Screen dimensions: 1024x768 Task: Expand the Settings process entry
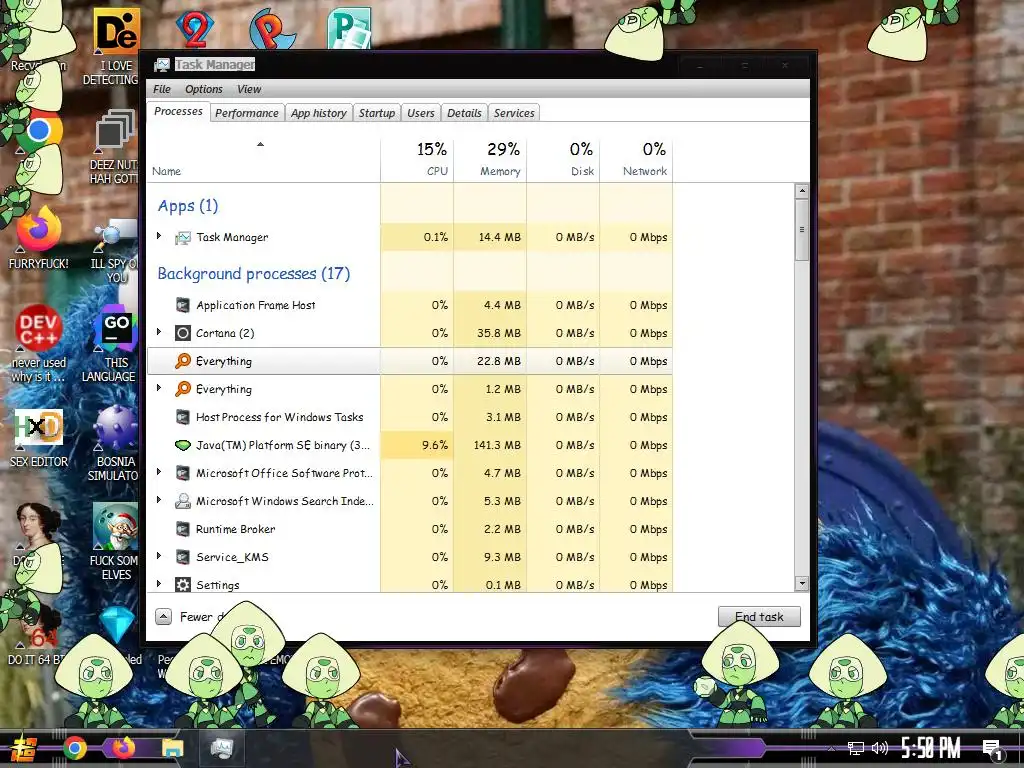(x=159, y=584)
